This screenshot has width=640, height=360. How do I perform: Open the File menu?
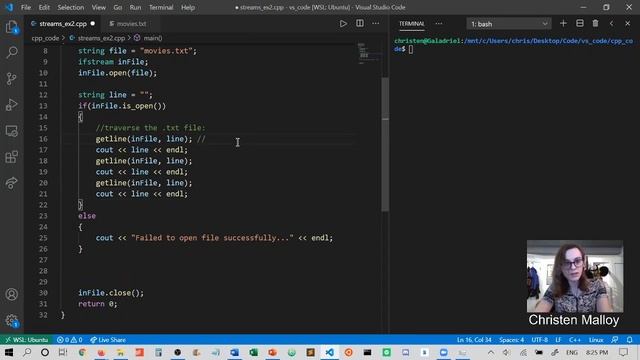pyautogui.click(x=26, y=7)
